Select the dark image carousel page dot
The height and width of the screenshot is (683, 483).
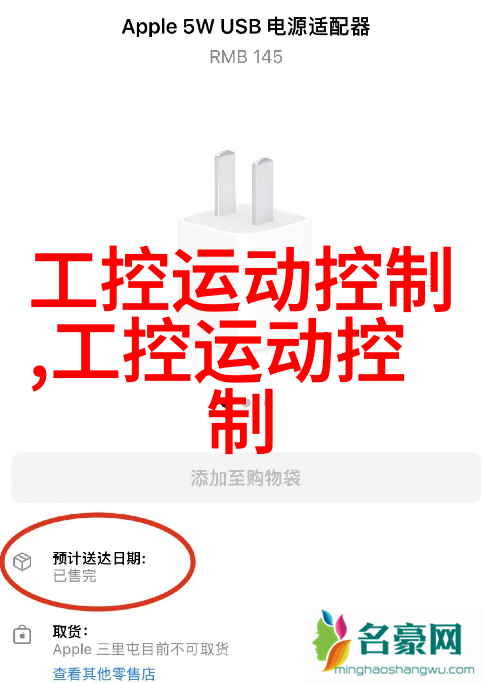(223, 403)
